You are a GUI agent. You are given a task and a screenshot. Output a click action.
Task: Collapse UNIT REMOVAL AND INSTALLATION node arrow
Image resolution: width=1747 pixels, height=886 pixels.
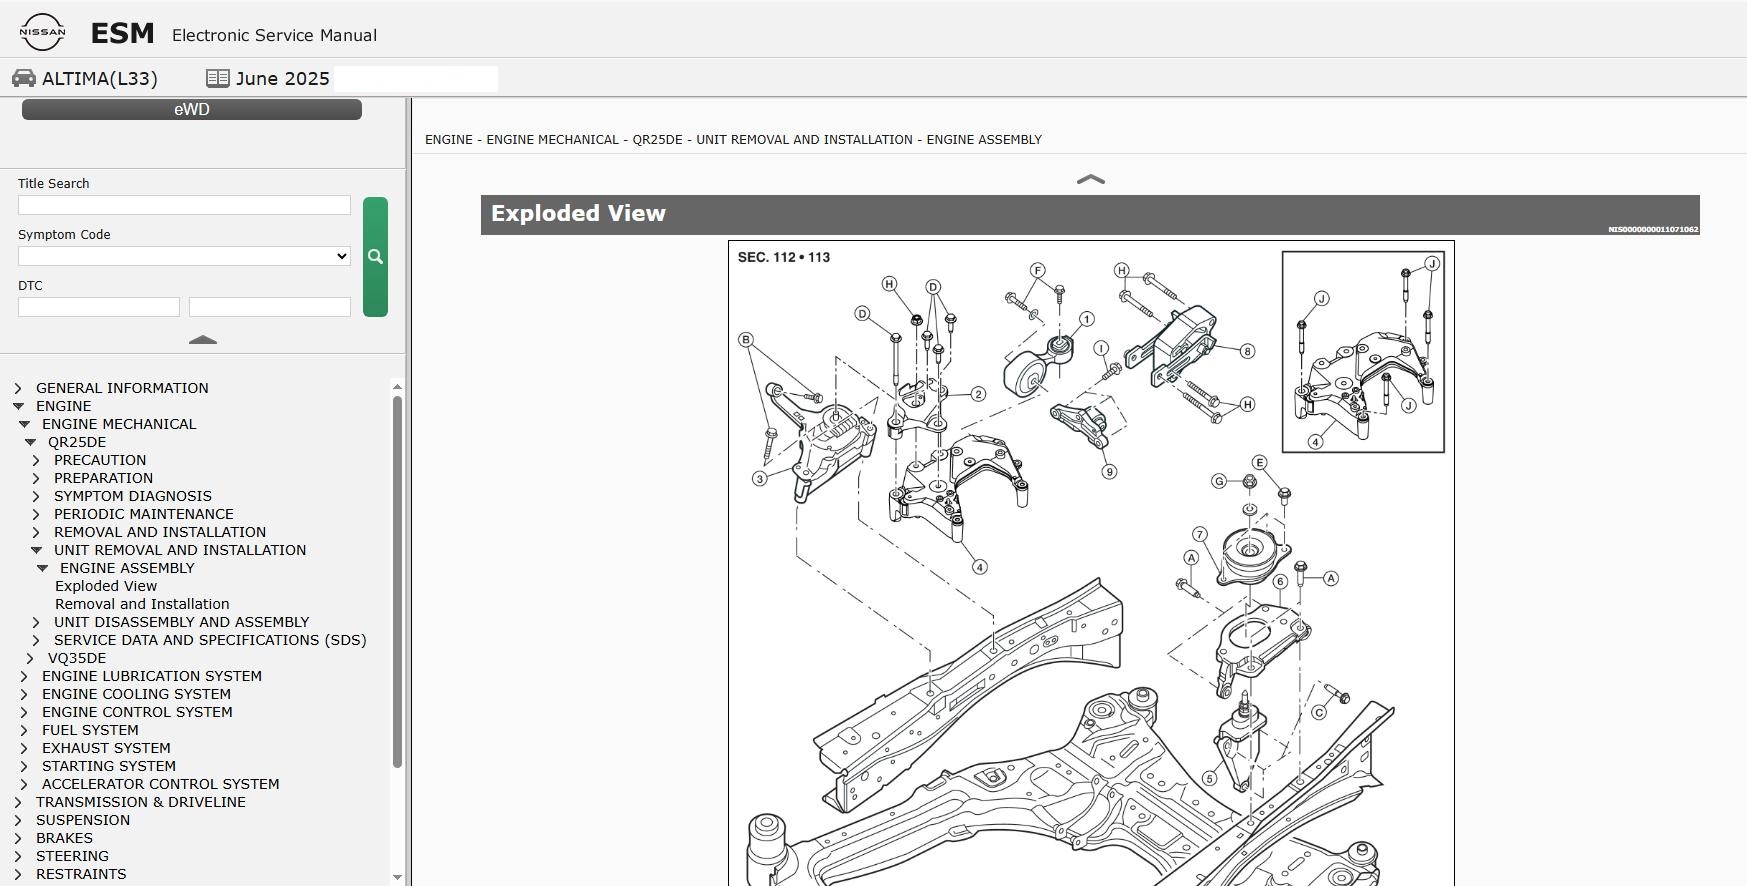tap(36, 550)
